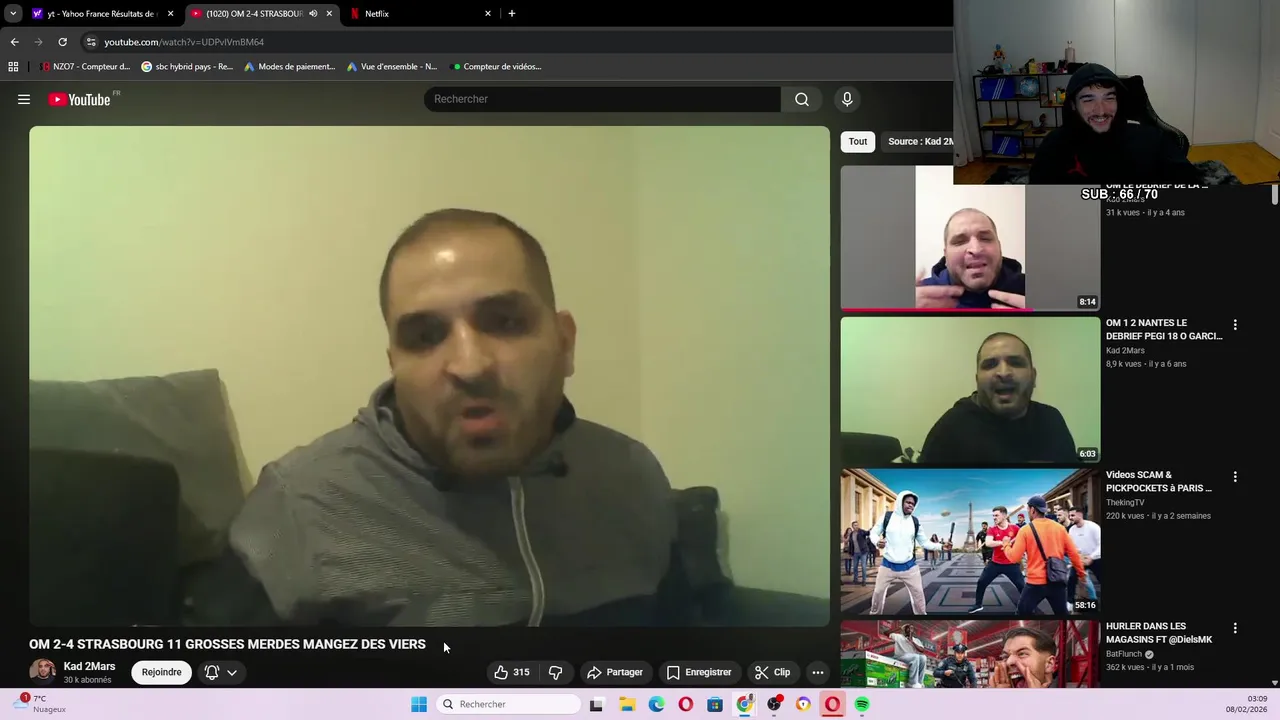Dislike the video with thumbs down

(555, 672)
